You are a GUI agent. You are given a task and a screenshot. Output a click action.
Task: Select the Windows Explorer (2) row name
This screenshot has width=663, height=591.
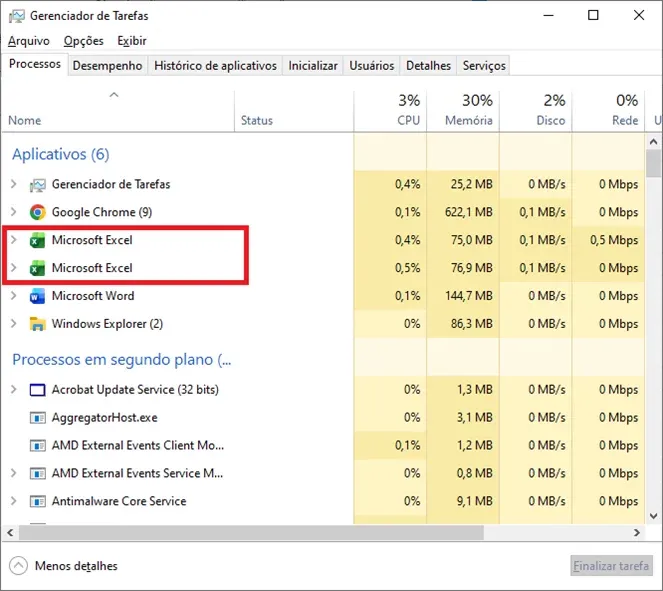point(107,324)
